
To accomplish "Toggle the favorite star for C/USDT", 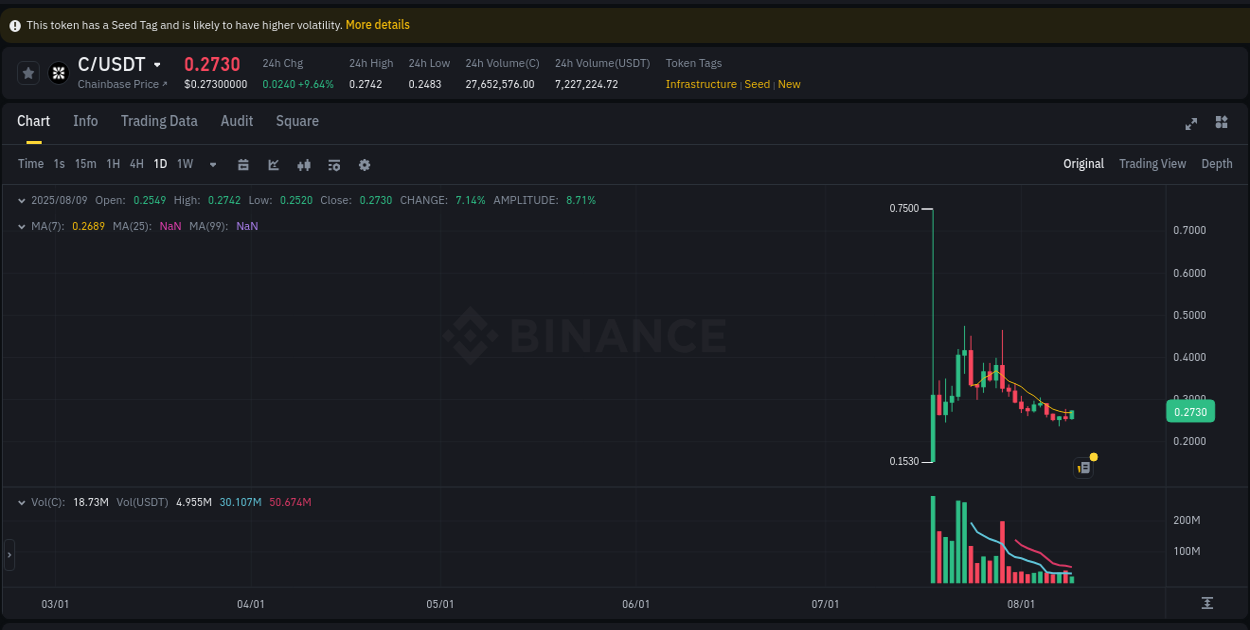I will click(28, 72).
